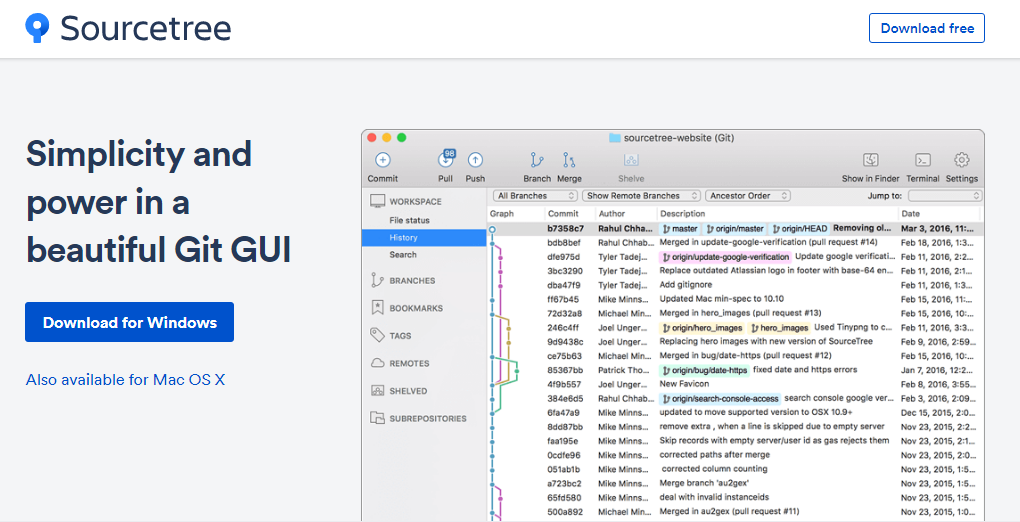Select "Merge branch 'au2gex'" commit

pyautogui.click(x=735, y=484)
